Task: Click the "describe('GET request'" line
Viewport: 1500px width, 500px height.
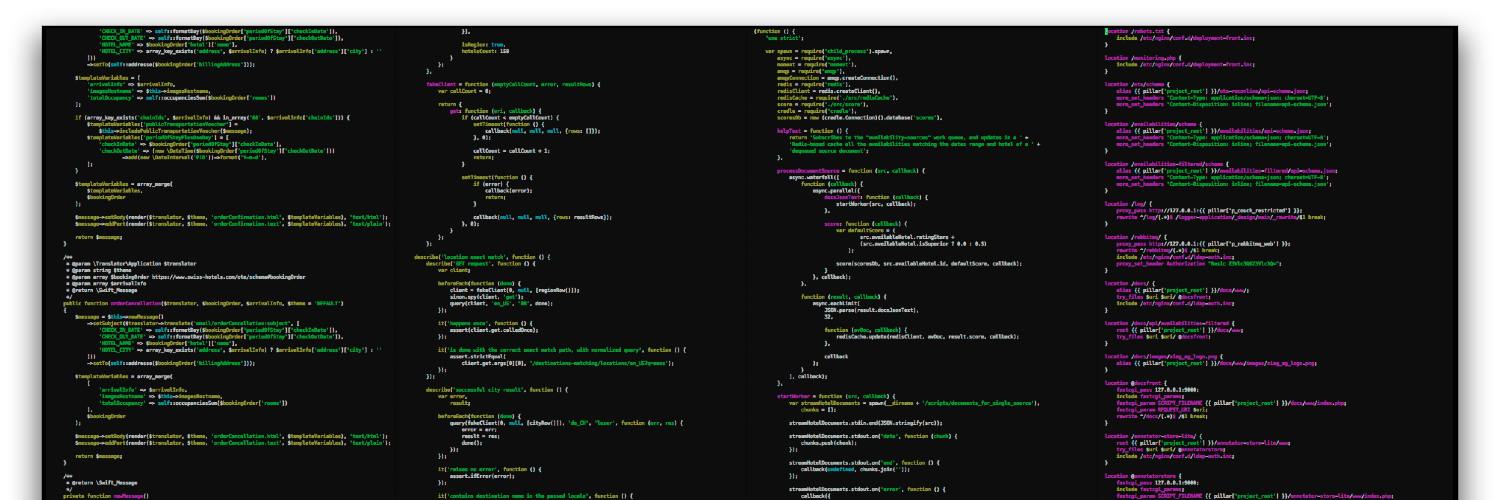Action: pyautogui.click(x=481, y=264)
